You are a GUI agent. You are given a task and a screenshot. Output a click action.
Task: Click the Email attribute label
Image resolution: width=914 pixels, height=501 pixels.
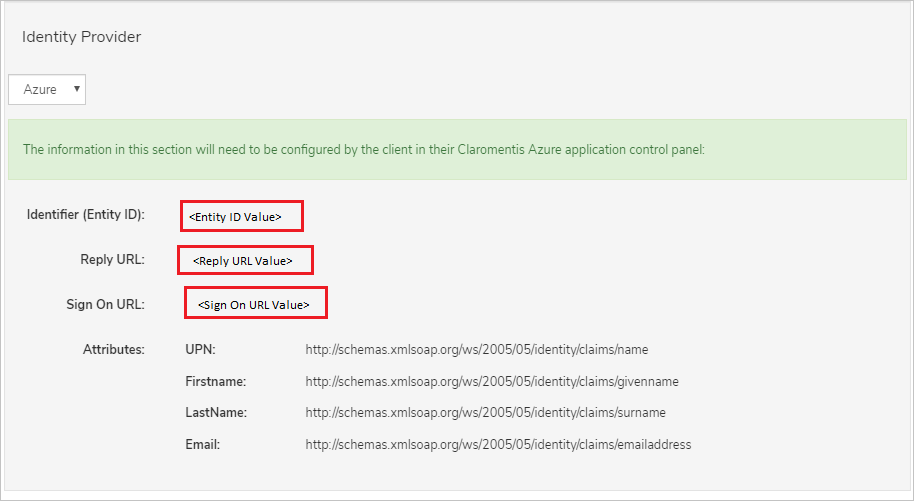tap(203, 444)
